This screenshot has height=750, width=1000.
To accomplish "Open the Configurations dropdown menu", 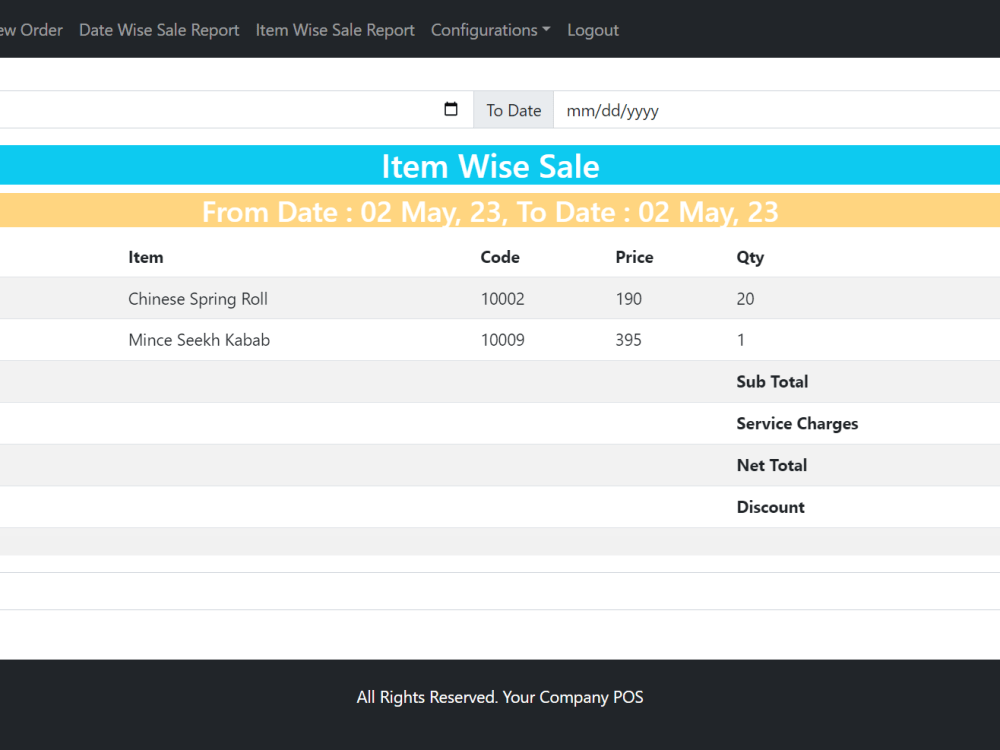I will (x=490, y=30).
